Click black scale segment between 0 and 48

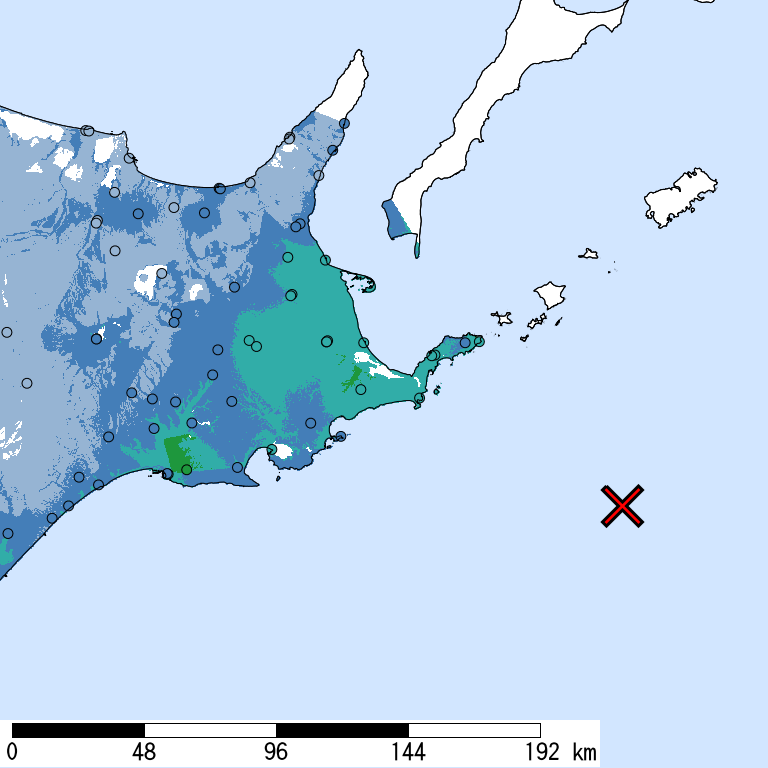tap(78, 730)
